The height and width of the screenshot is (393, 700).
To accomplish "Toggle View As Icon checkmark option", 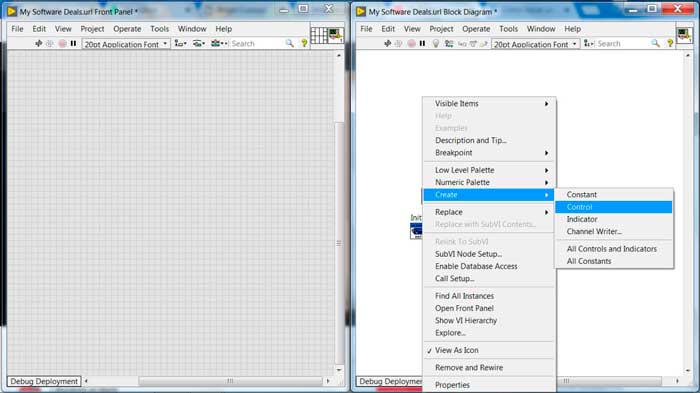I will pos(489,351).
